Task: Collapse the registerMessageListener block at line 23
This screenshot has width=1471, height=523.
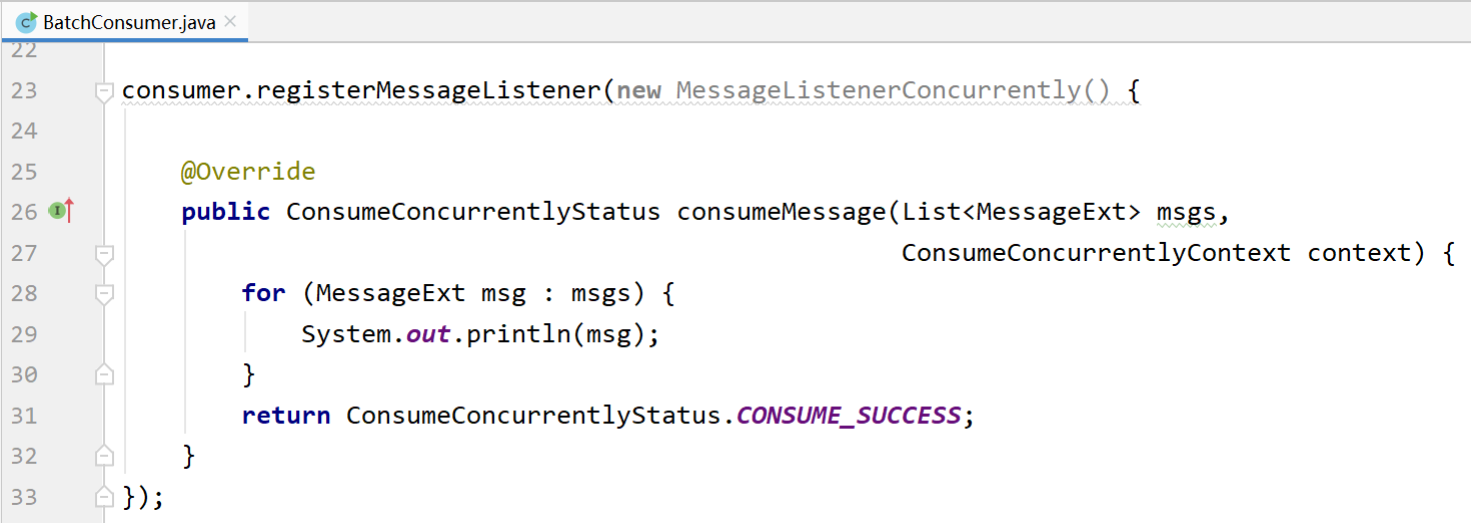Action: click(x=104, y=92)
